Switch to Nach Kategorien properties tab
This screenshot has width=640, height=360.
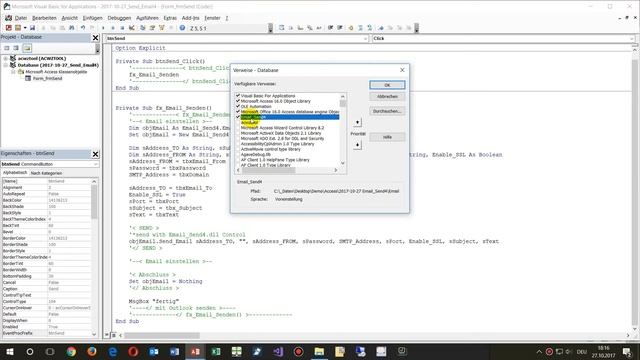coord(47,173)
